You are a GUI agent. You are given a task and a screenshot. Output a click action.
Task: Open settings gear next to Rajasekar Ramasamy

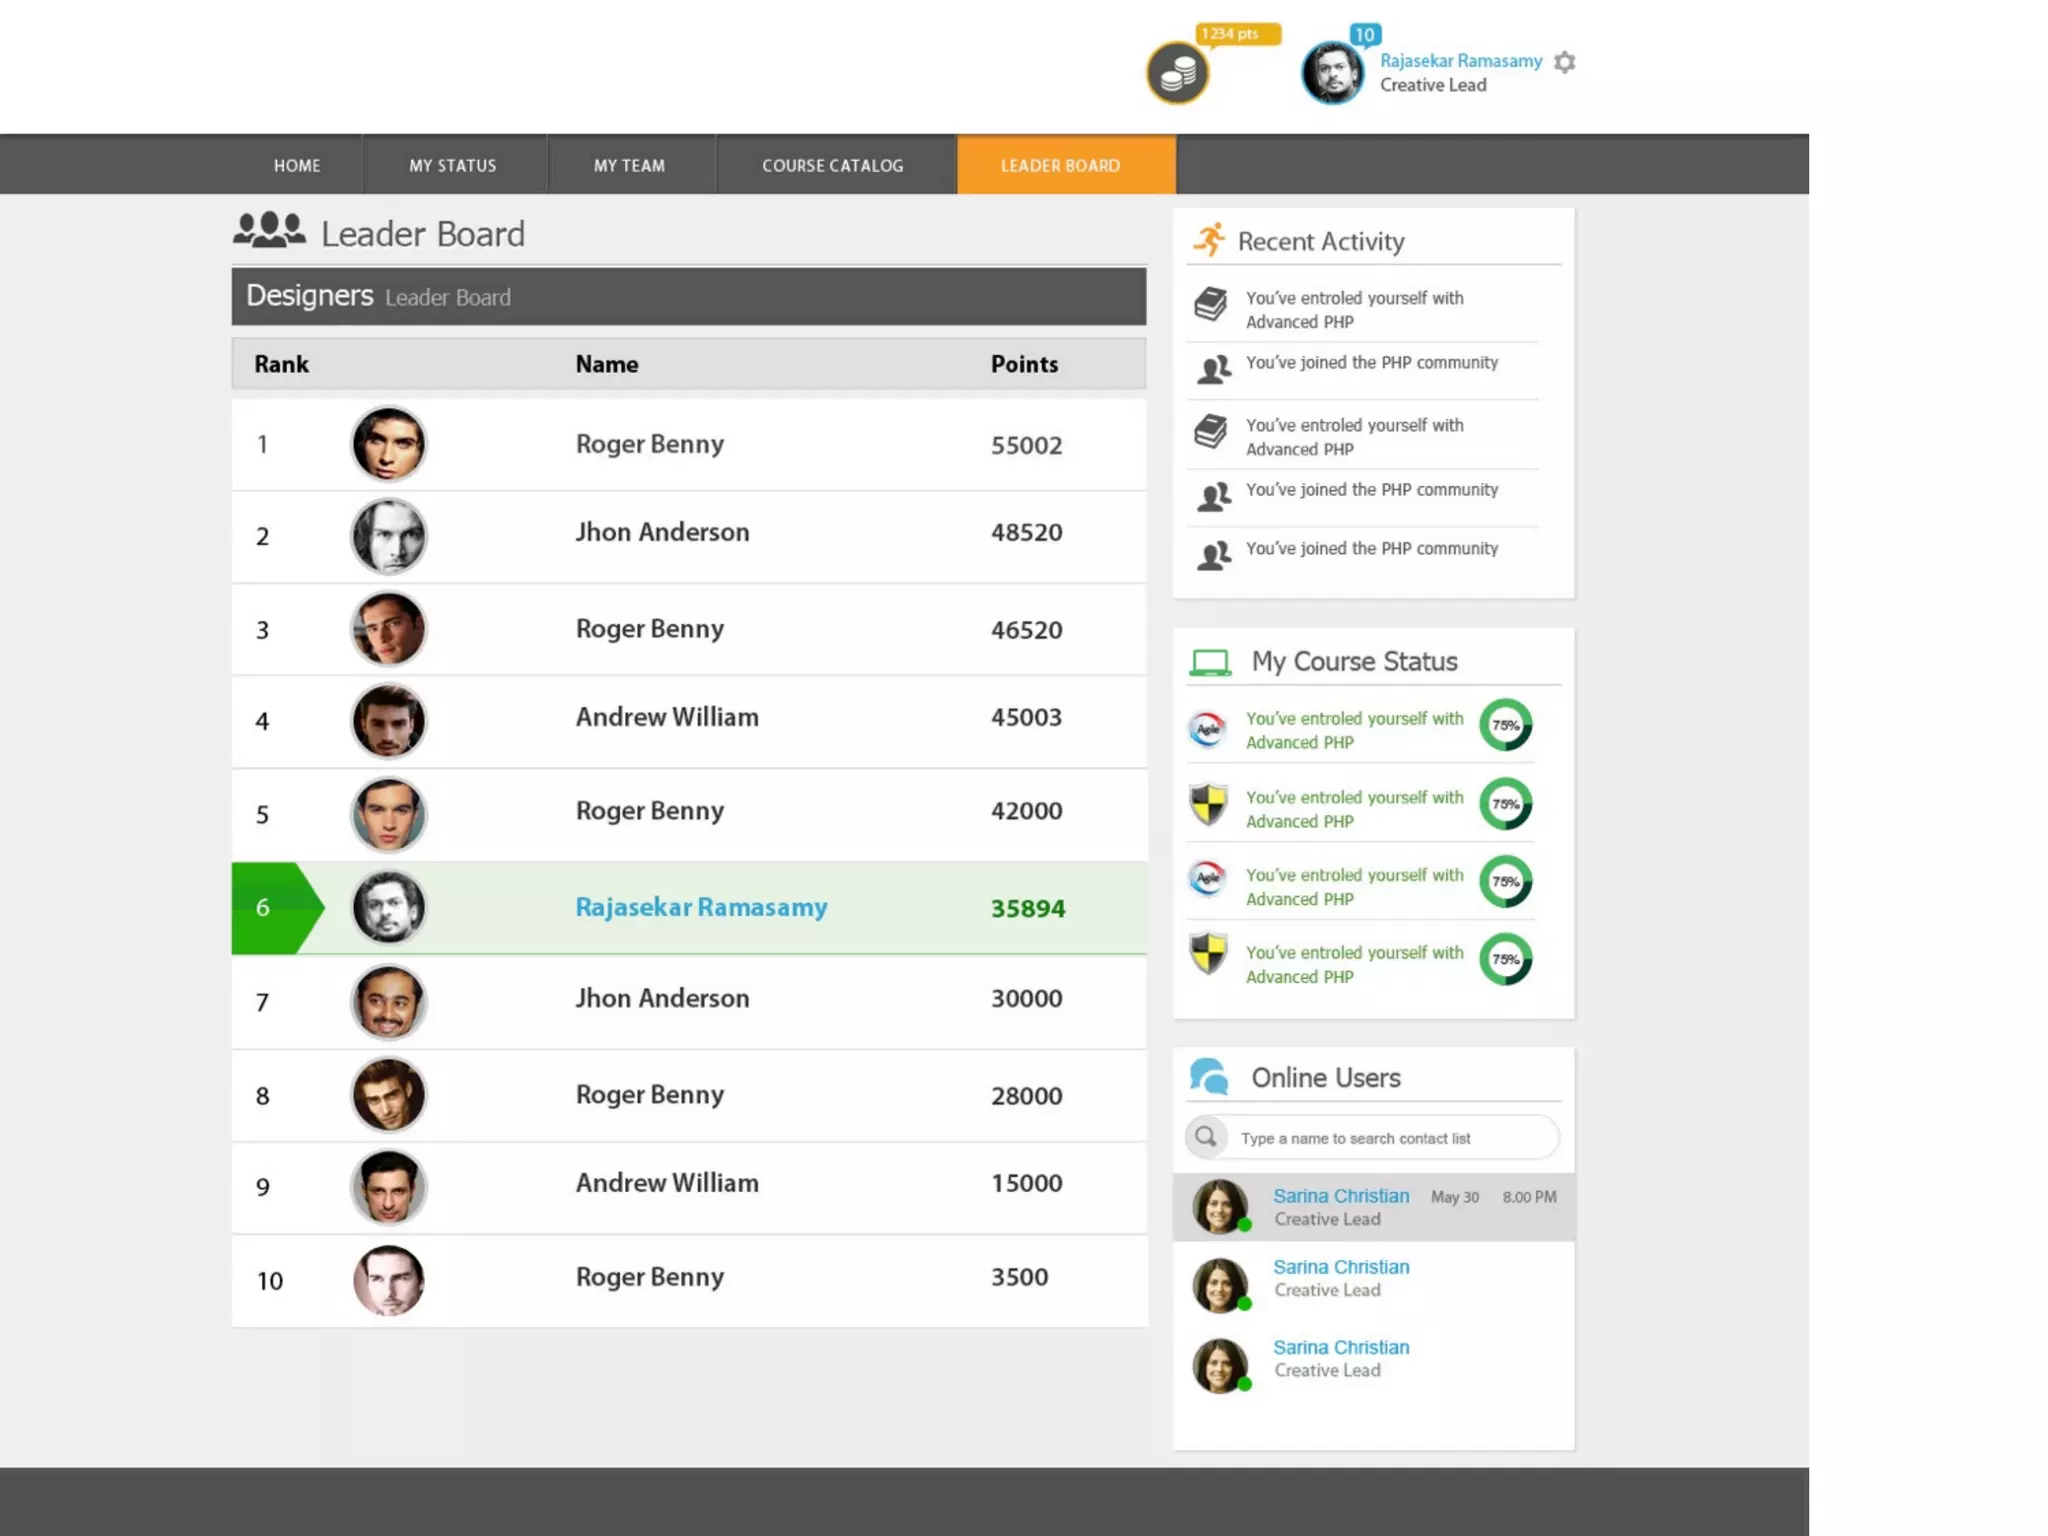pos(1564,62)
